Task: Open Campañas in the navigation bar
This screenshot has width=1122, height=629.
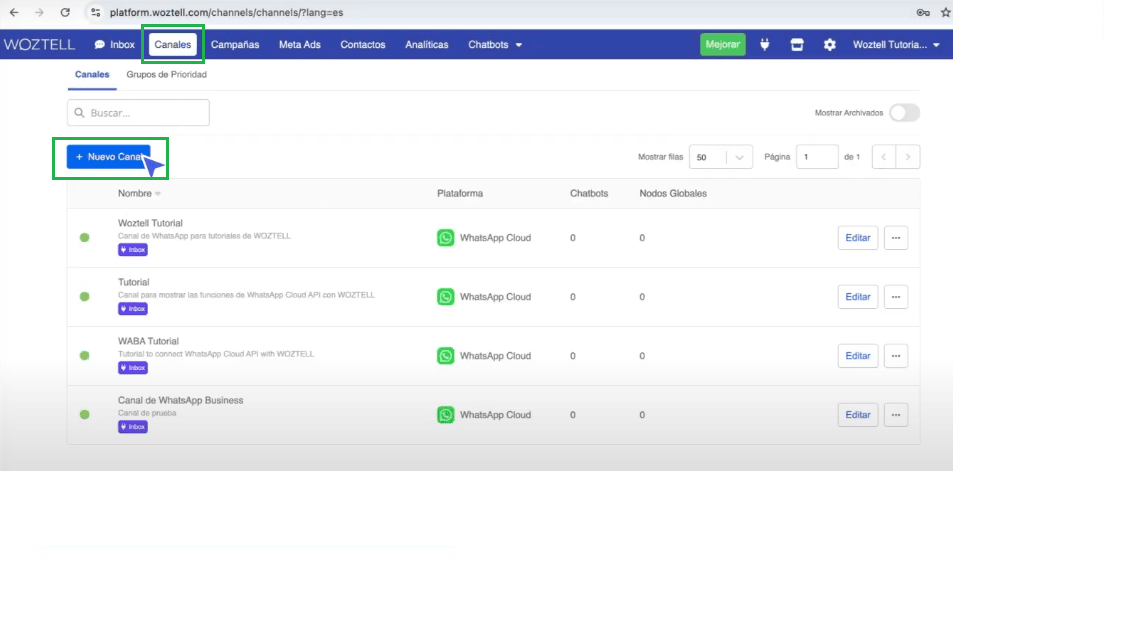Action: [235, 44]
